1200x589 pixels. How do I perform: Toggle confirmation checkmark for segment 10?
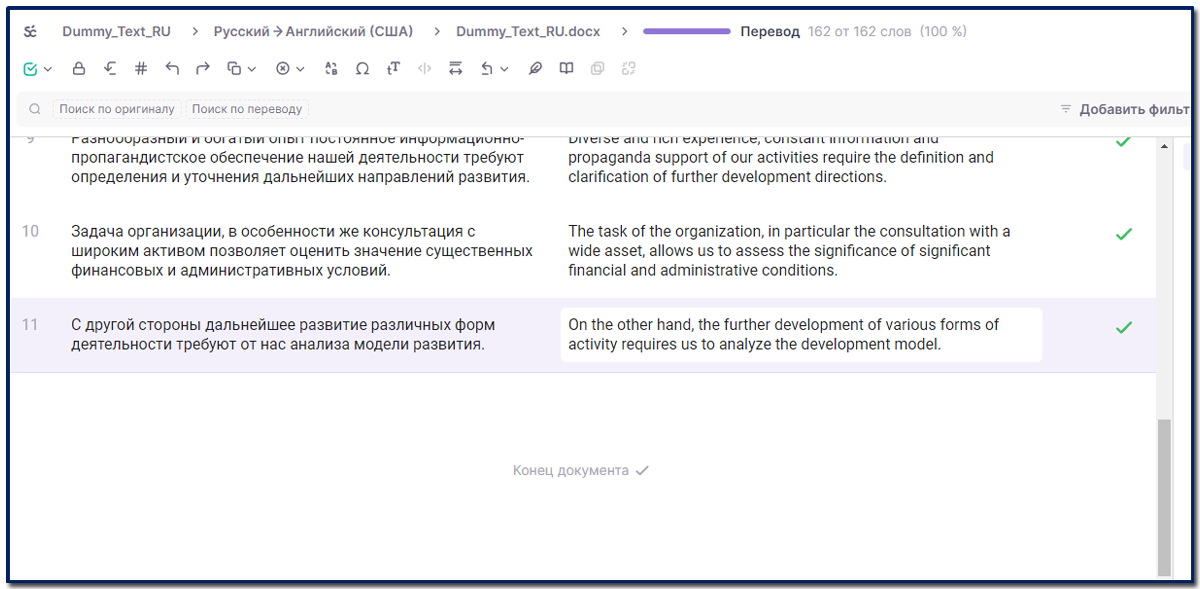pyautogui.click(x=1123, y=234)
